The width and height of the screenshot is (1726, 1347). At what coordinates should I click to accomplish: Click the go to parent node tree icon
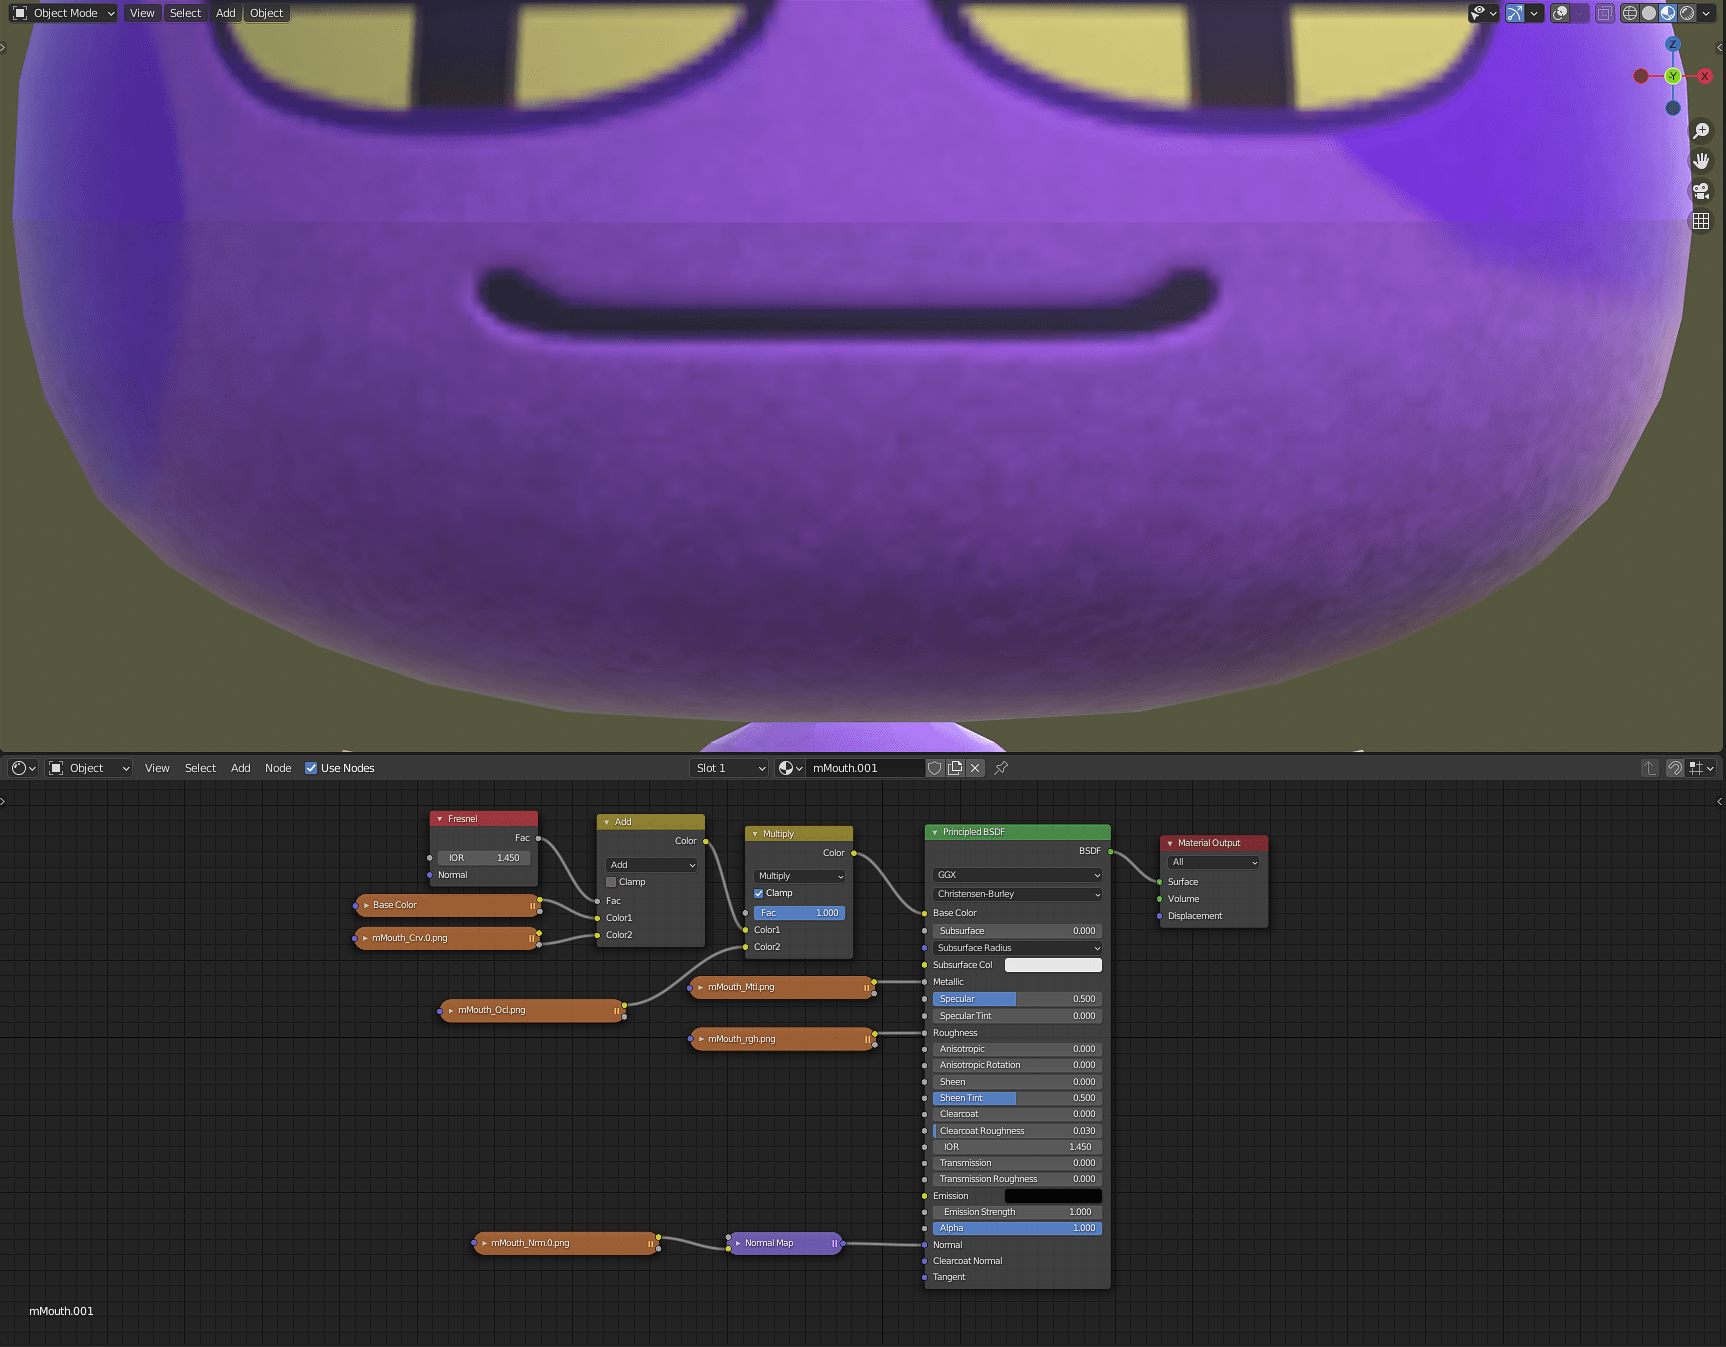pyautogui.click(x=1650, y=768)
